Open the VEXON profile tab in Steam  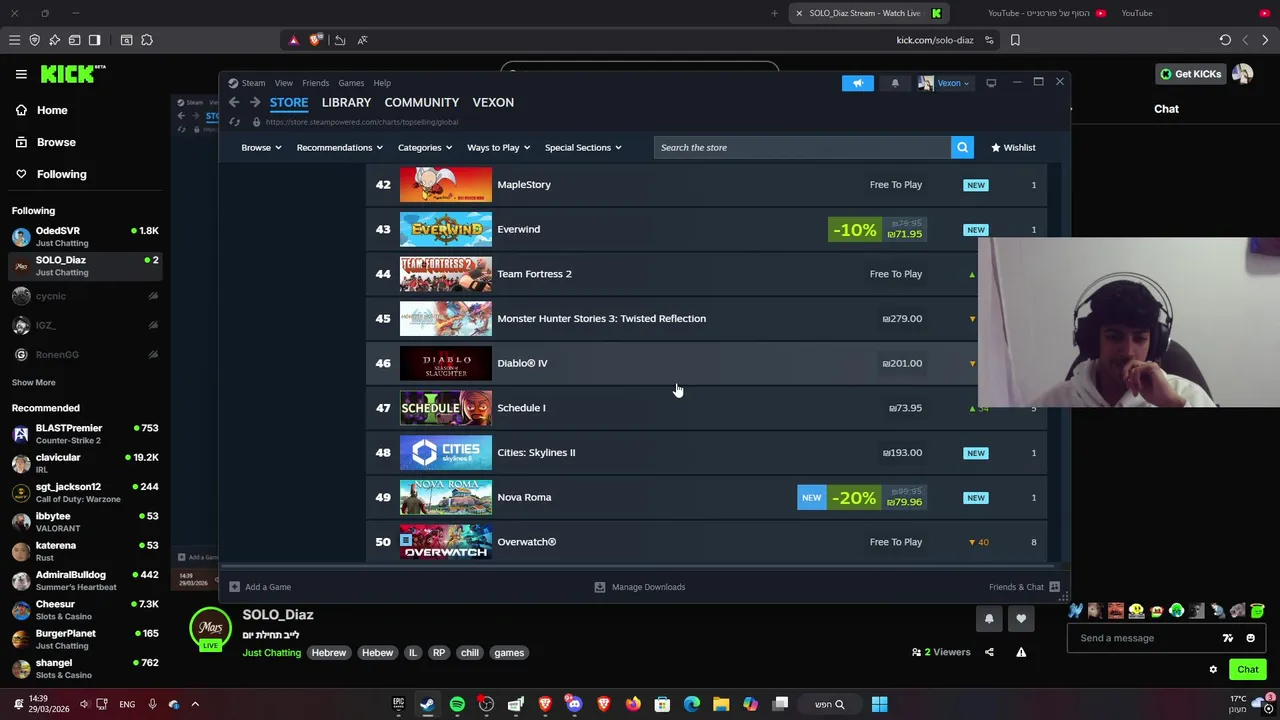[x=493, y=102]
